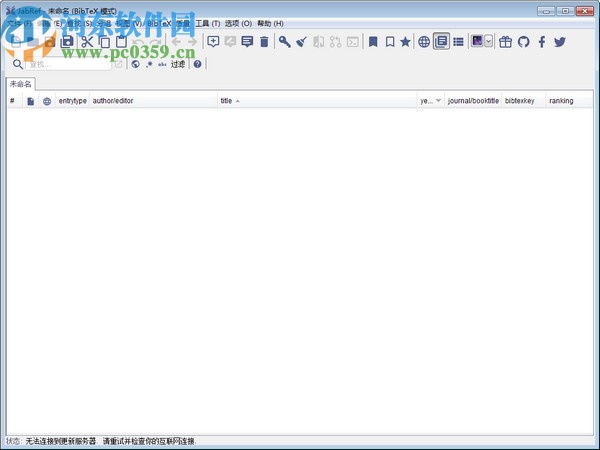
Task: Click the star icon in toolbar
Action: [405, 41]
